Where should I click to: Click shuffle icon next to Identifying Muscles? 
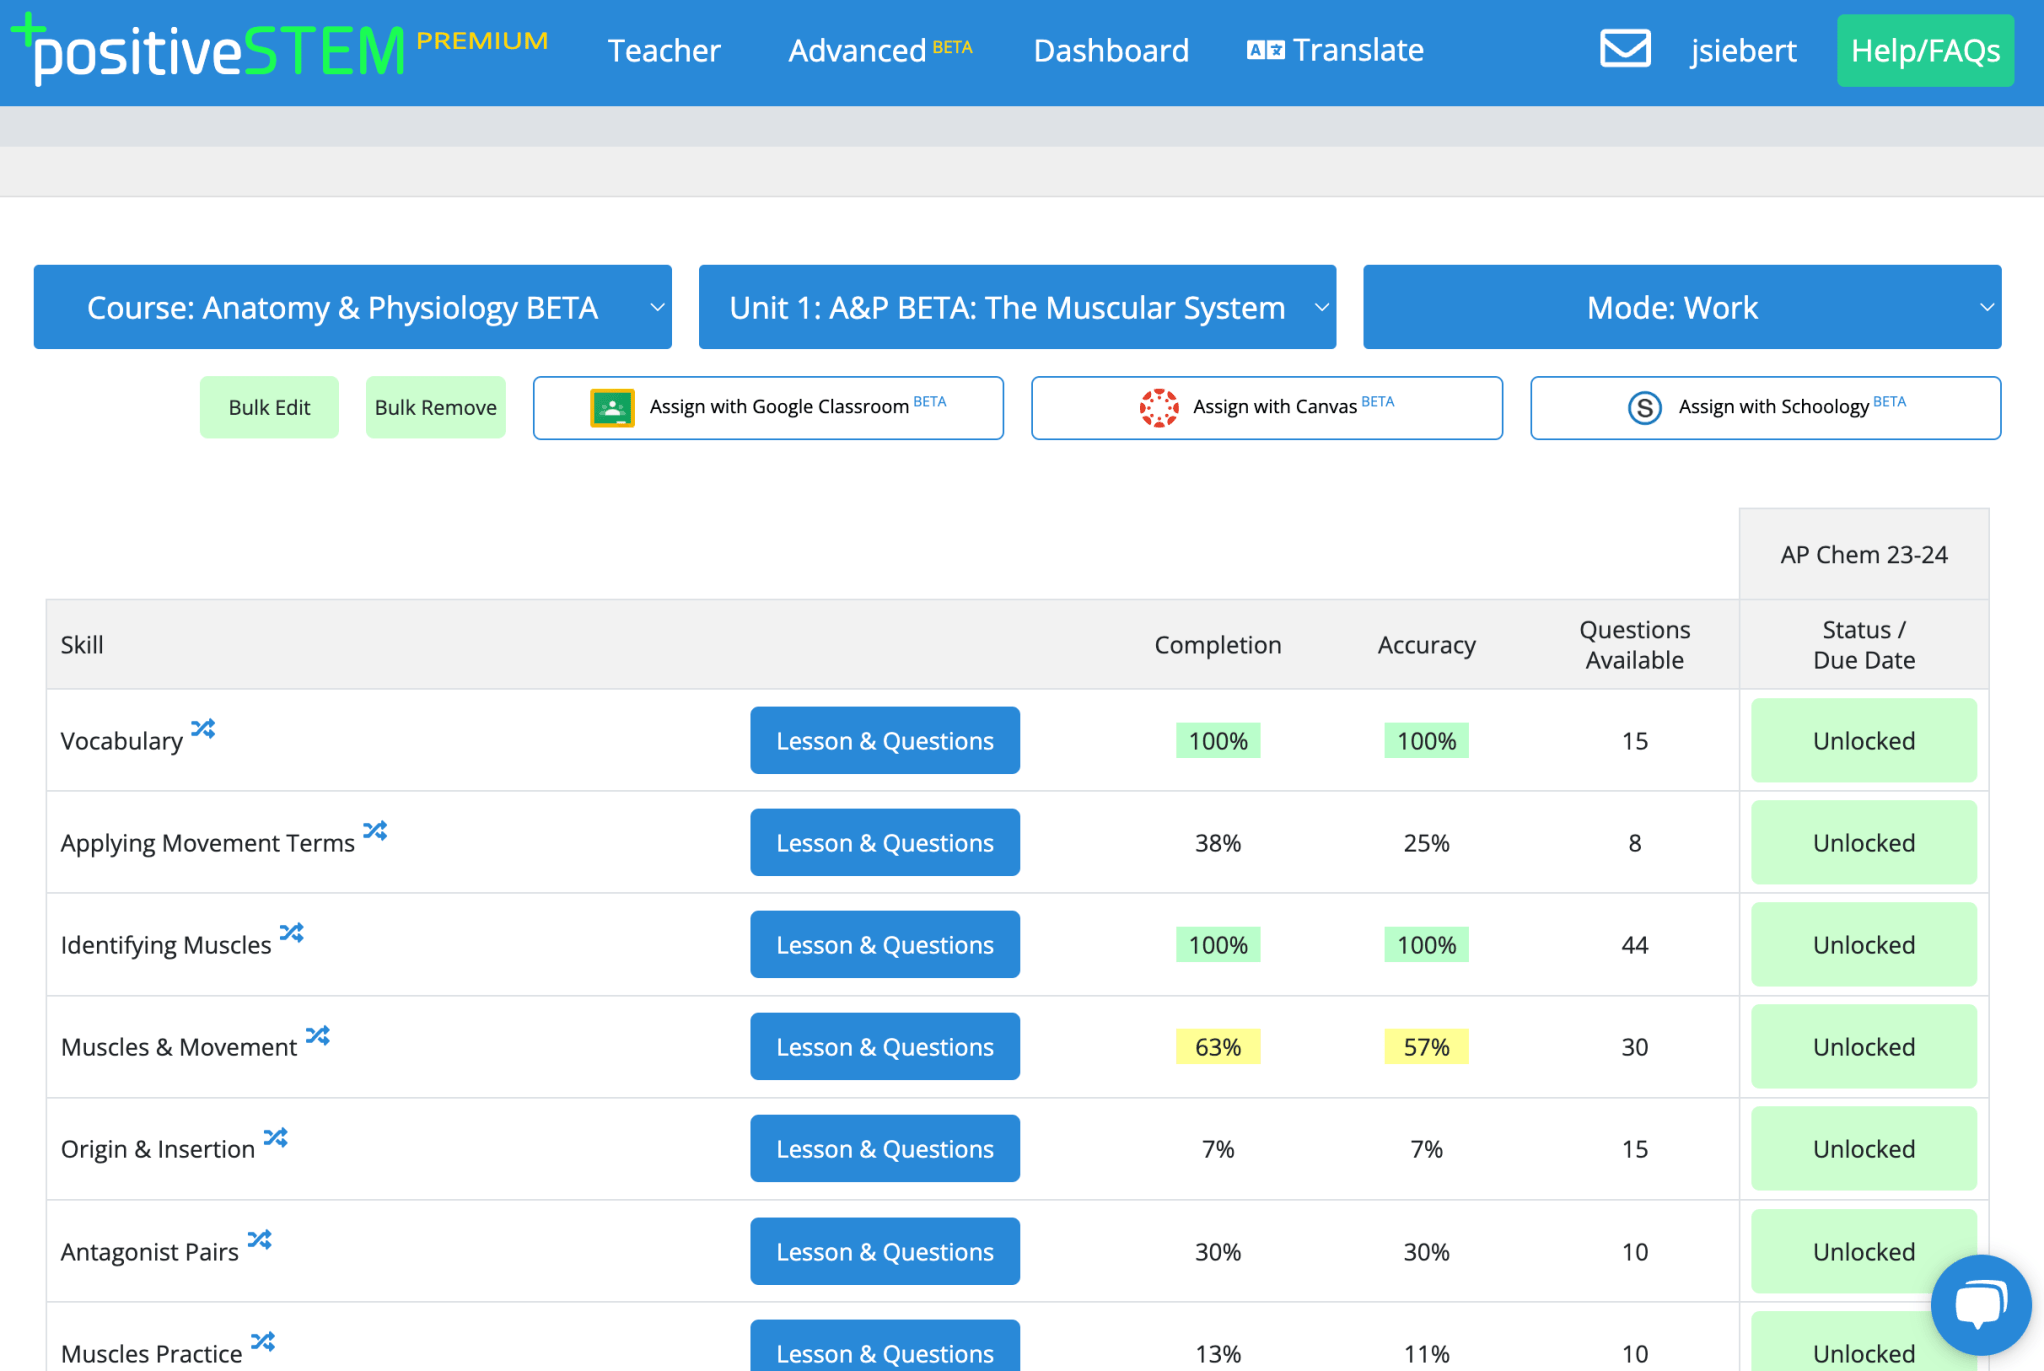tap(291, 933)
